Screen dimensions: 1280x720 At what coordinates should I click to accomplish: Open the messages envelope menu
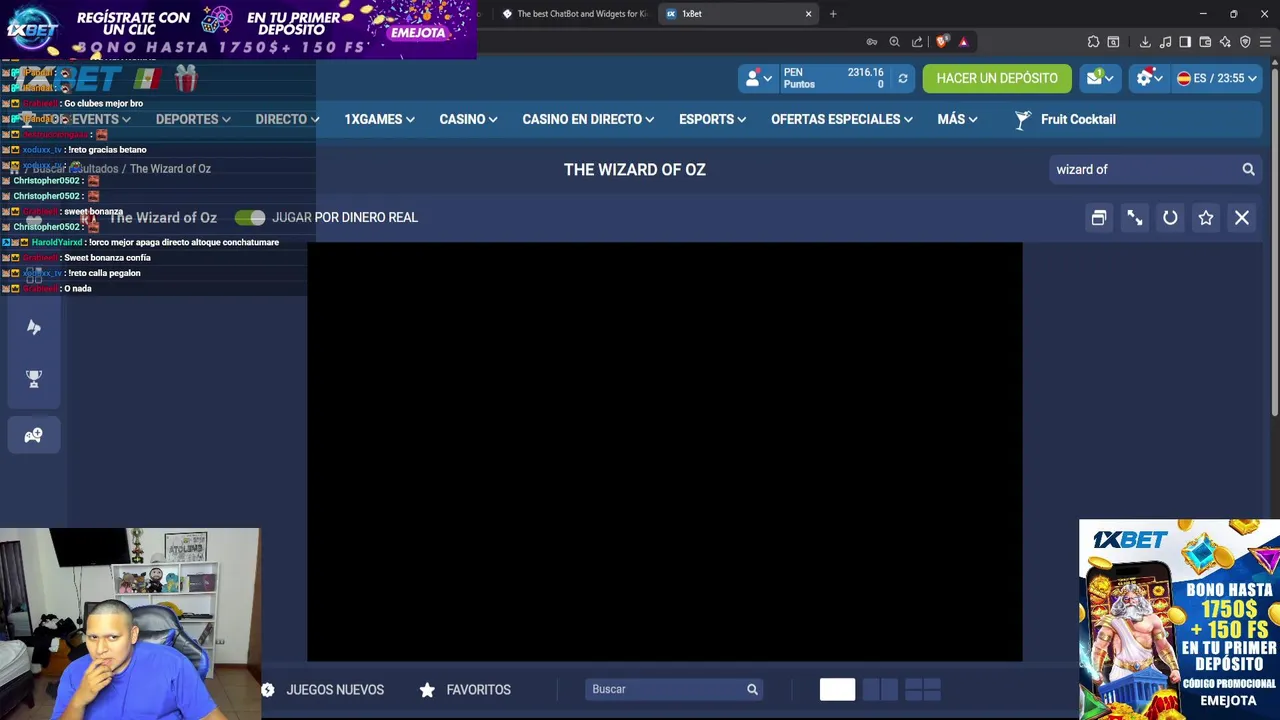pyautogui.click(x=1099, y=78)
